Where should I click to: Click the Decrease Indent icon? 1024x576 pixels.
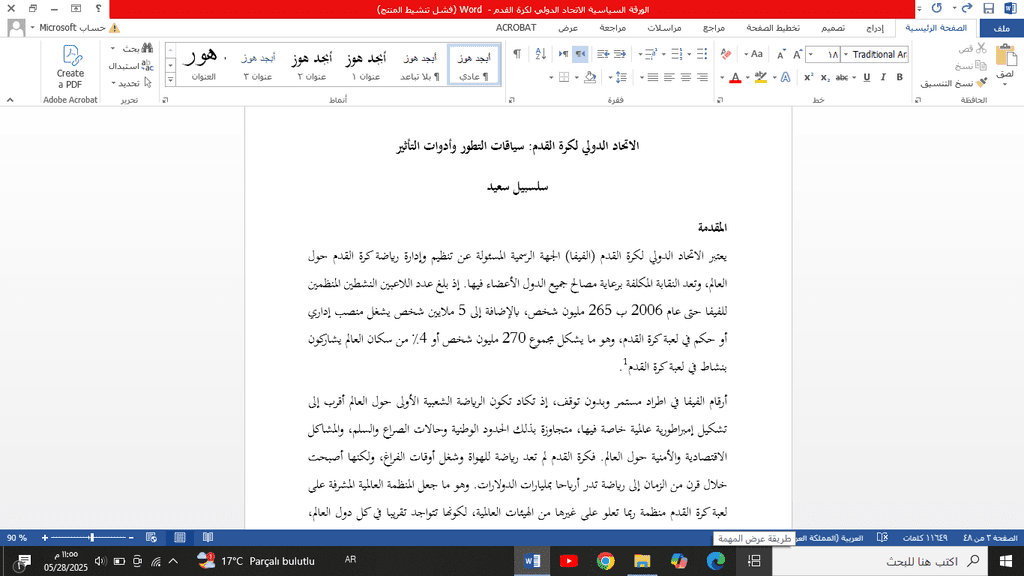tap(620, 54)
